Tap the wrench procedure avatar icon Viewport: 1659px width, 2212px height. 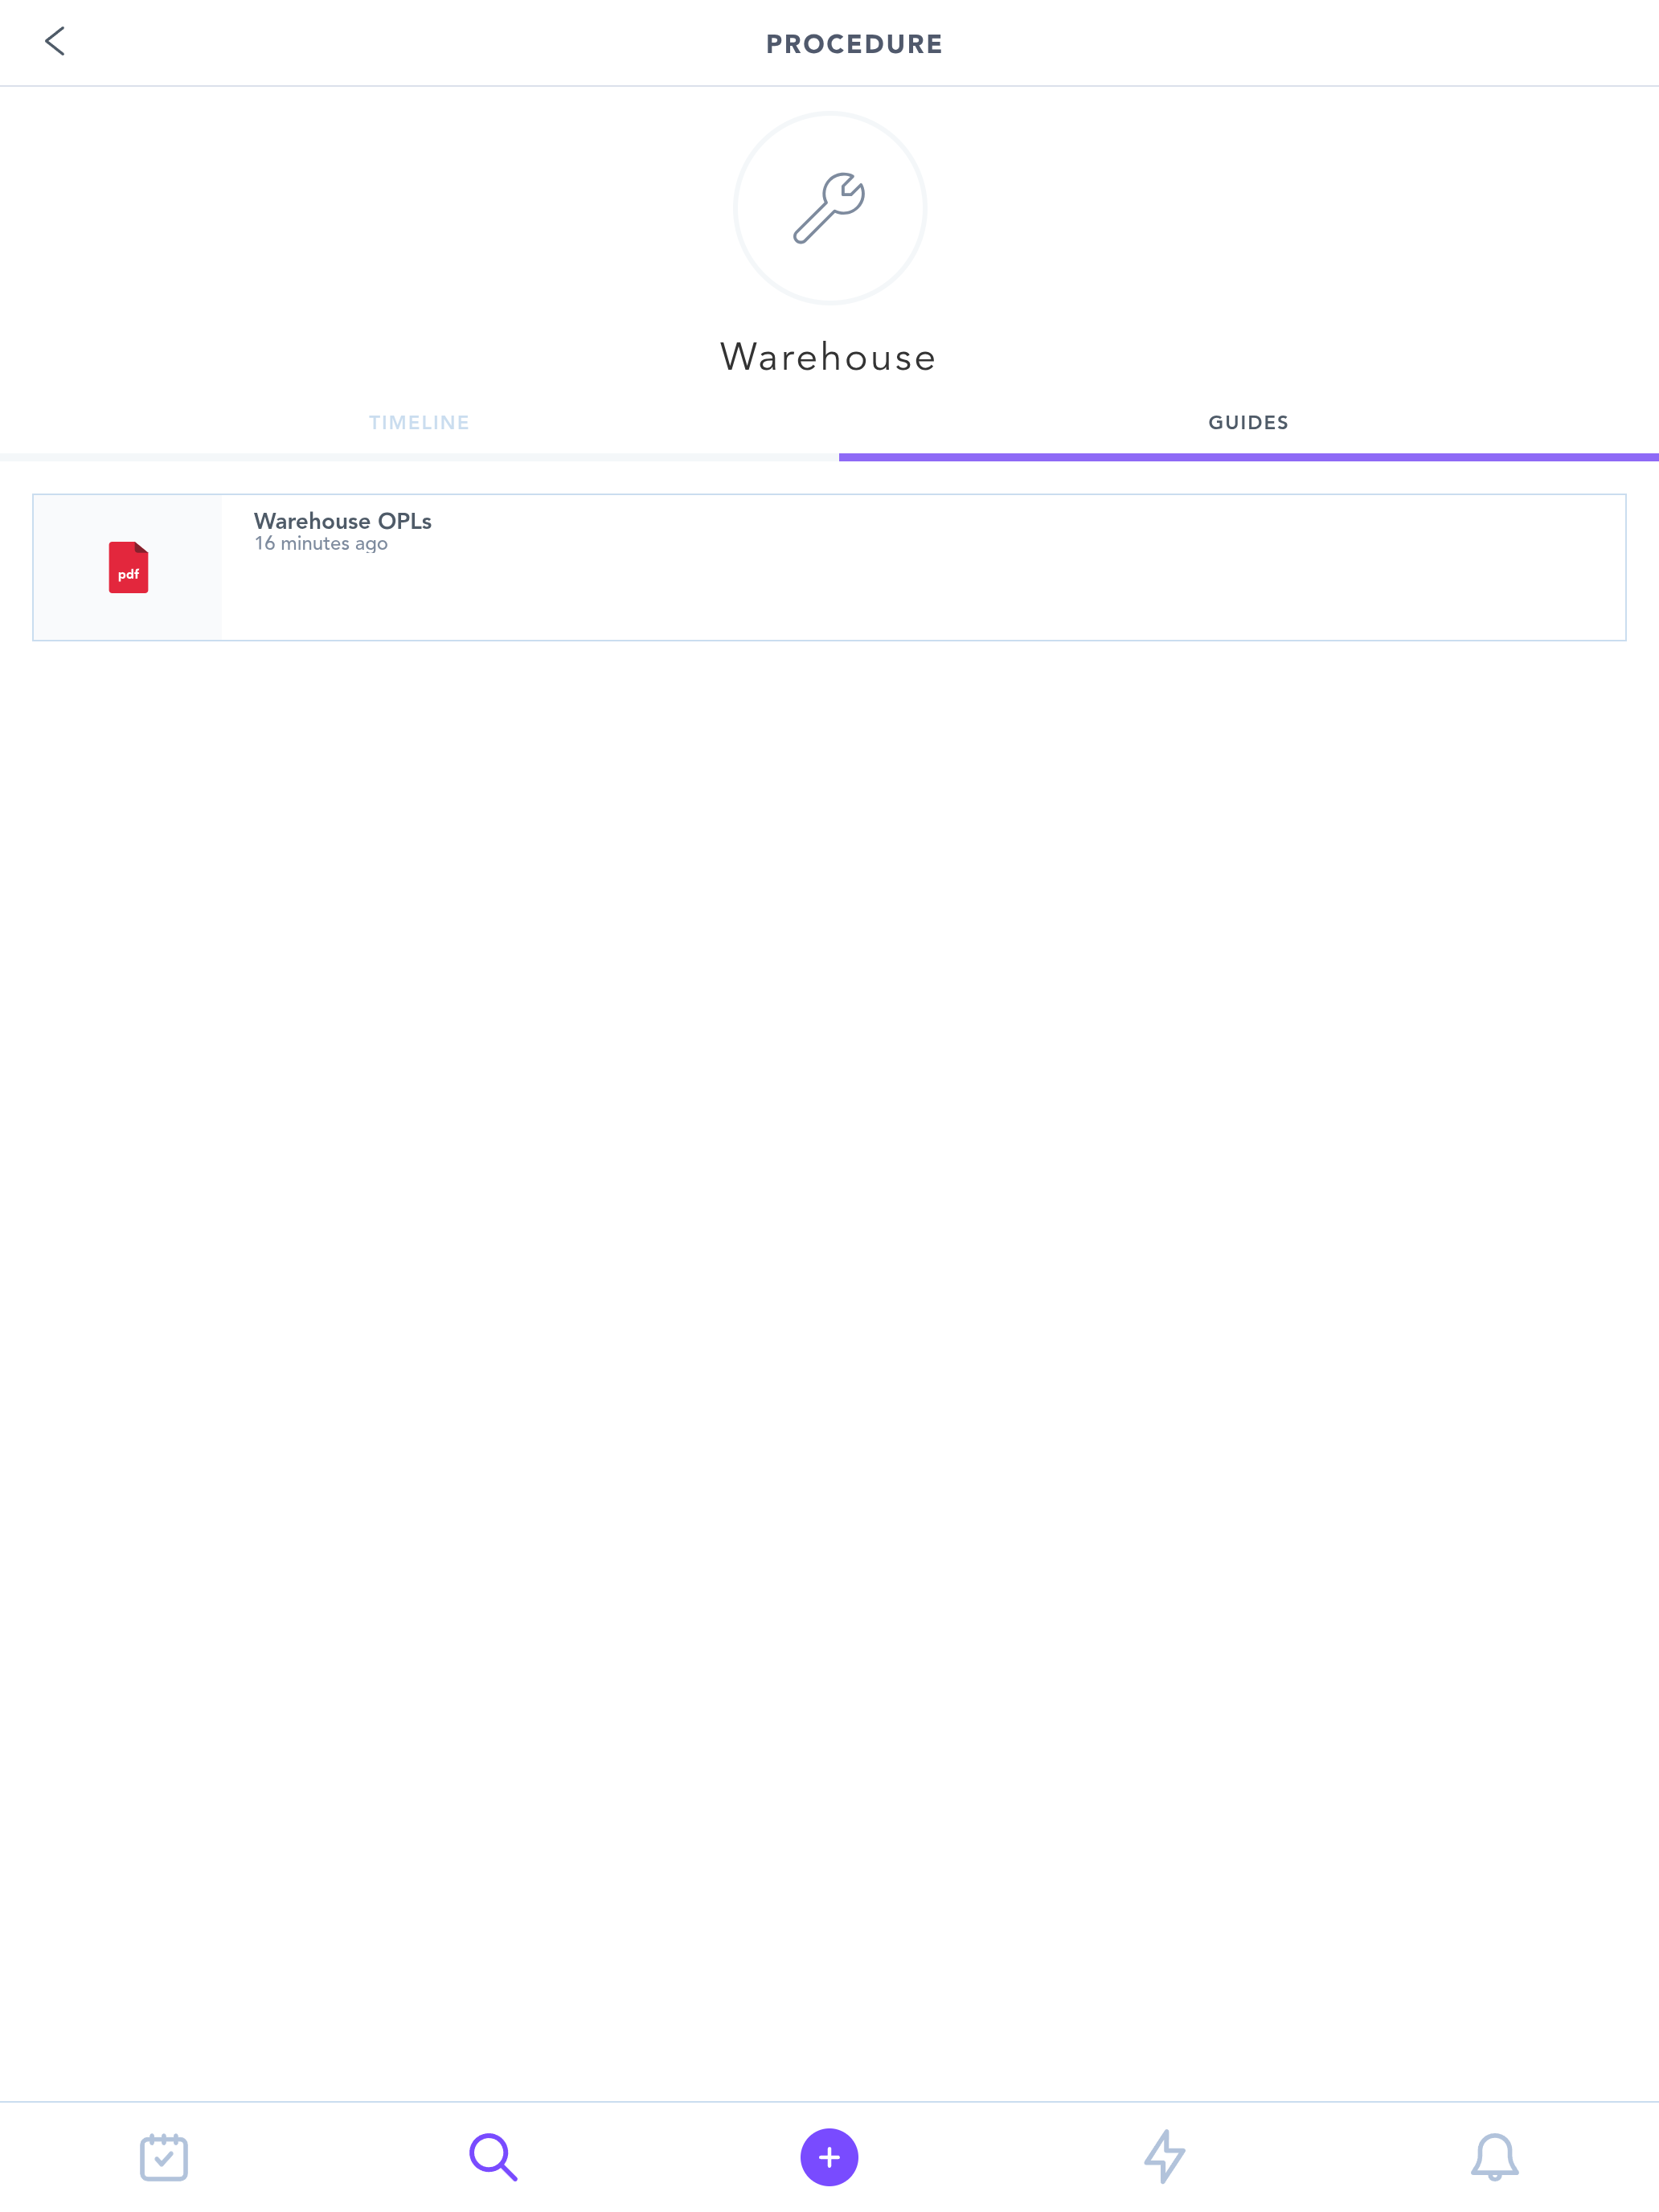click(x=830, y=208)
